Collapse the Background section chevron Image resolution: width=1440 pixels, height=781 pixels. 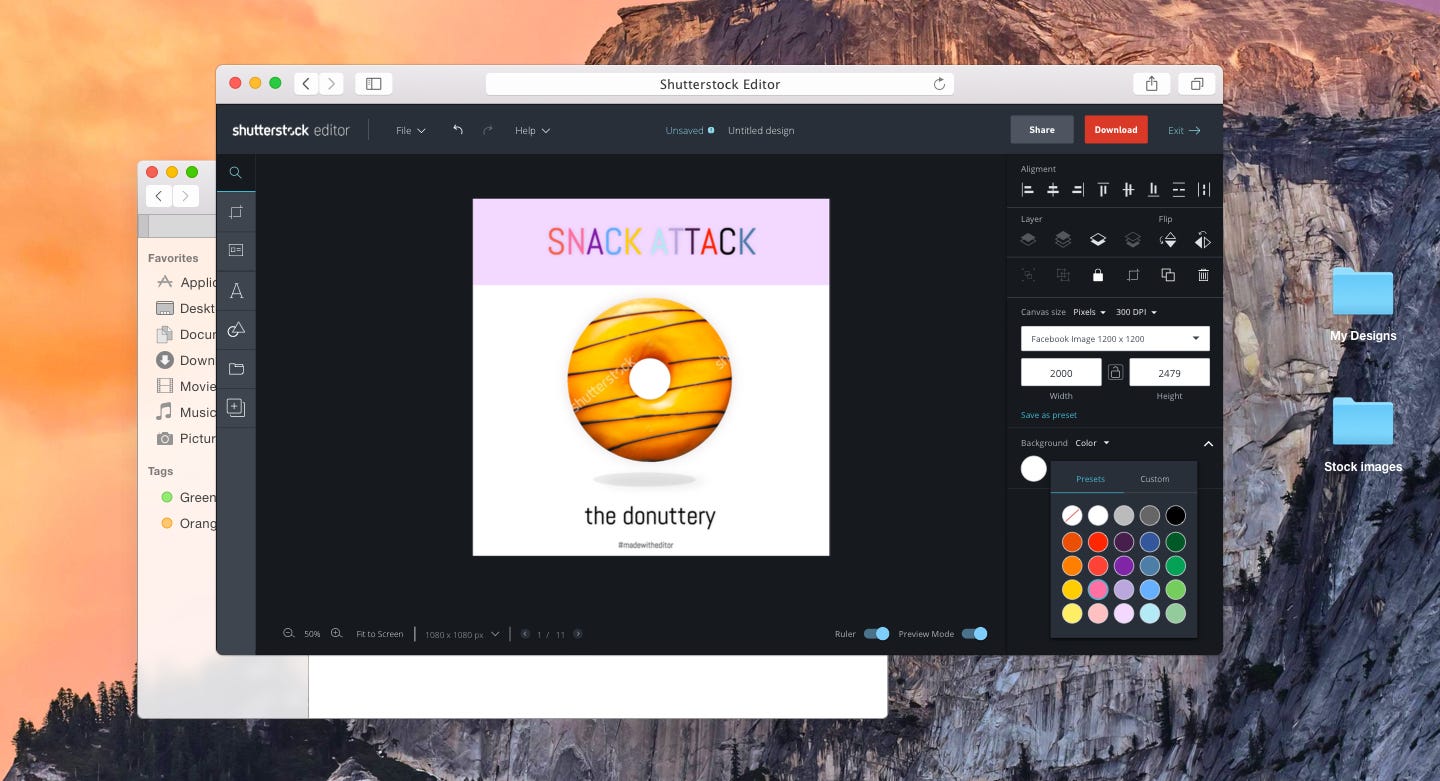1208,443
